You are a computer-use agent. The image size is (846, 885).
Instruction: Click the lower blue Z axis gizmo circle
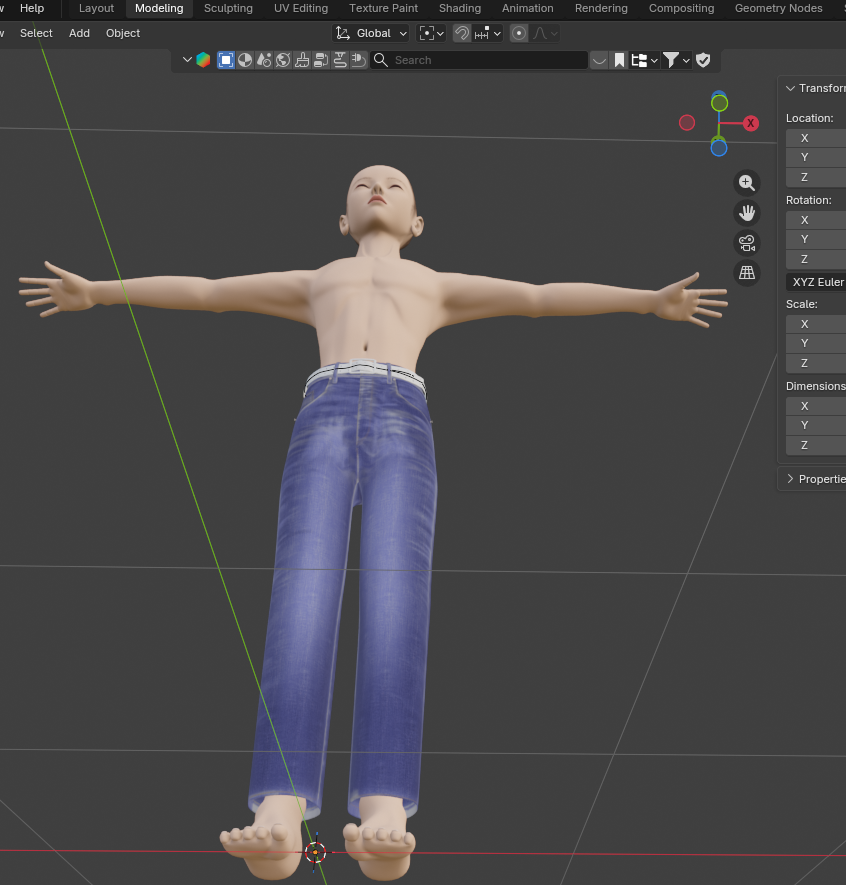718,148
